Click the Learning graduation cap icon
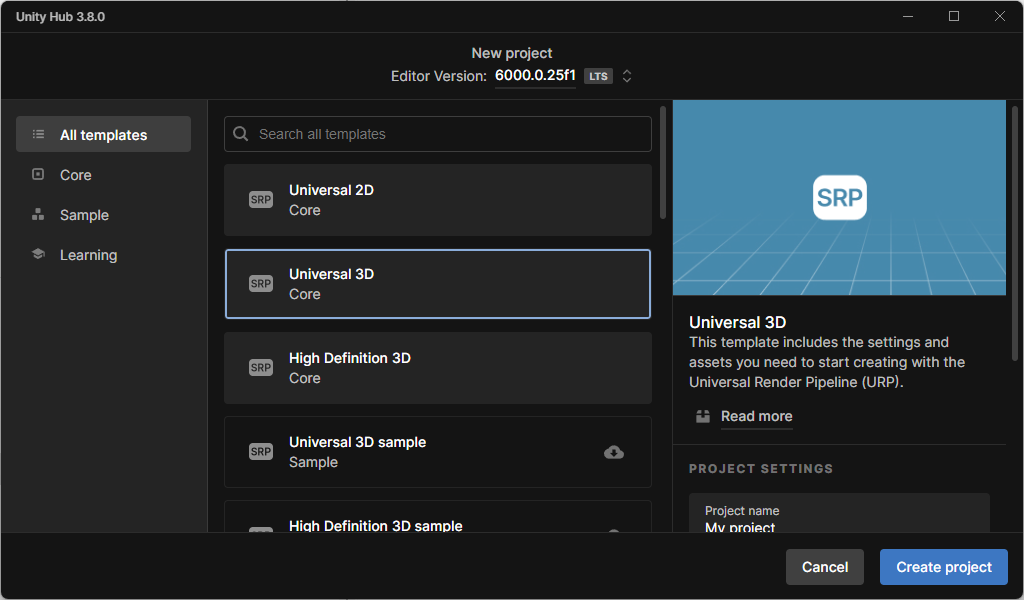 tap(38, 254)
